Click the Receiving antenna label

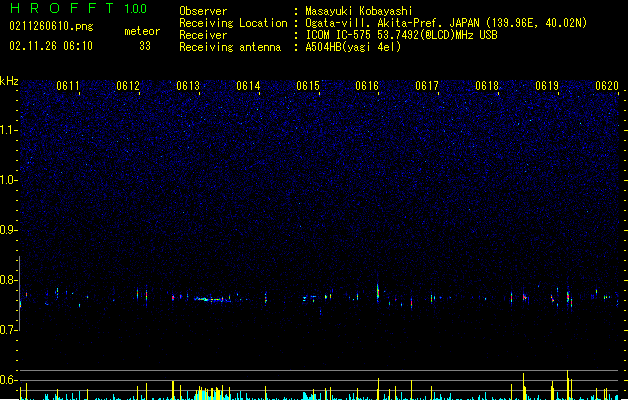pos(230,47)
